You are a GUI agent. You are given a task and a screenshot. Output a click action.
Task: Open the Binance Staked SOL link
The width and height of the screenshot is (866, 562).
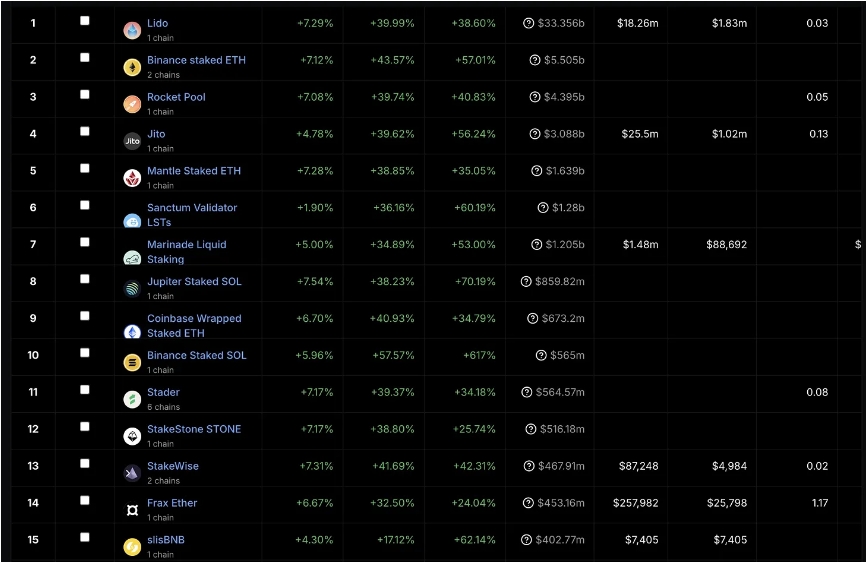click(x=197, y=356)
